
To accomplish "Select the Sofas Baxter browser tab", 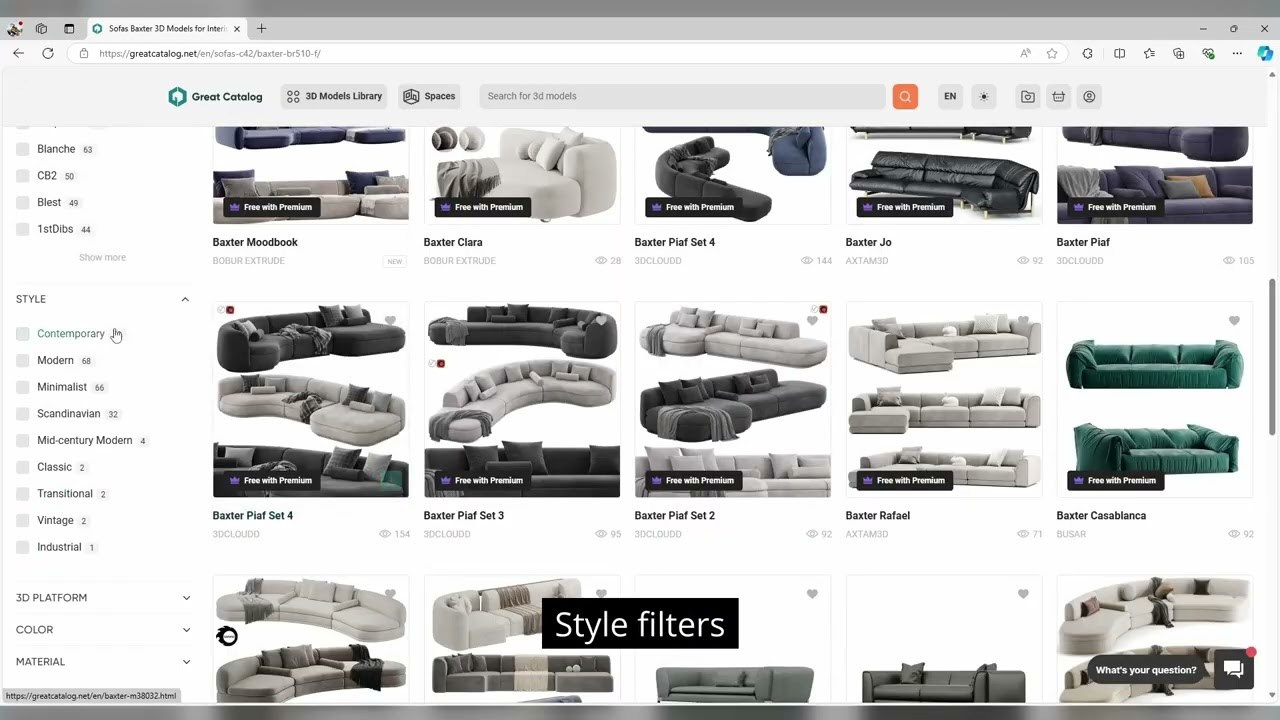I will click(x=166, y=28).
